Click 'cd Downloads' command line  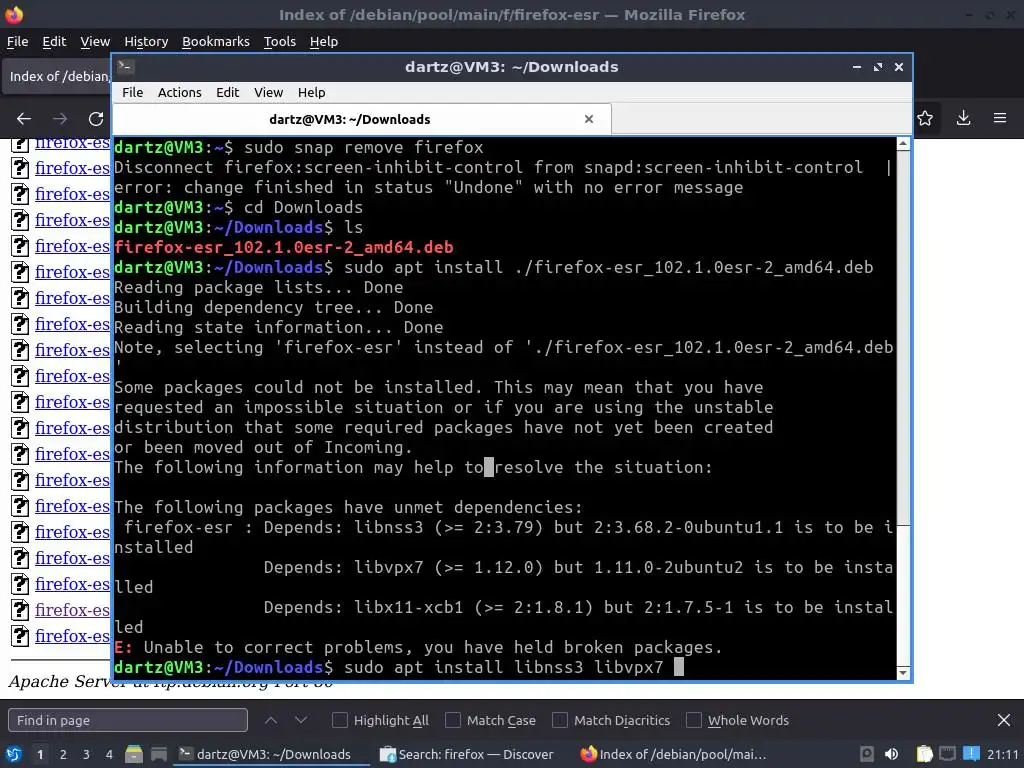point(304,208)
